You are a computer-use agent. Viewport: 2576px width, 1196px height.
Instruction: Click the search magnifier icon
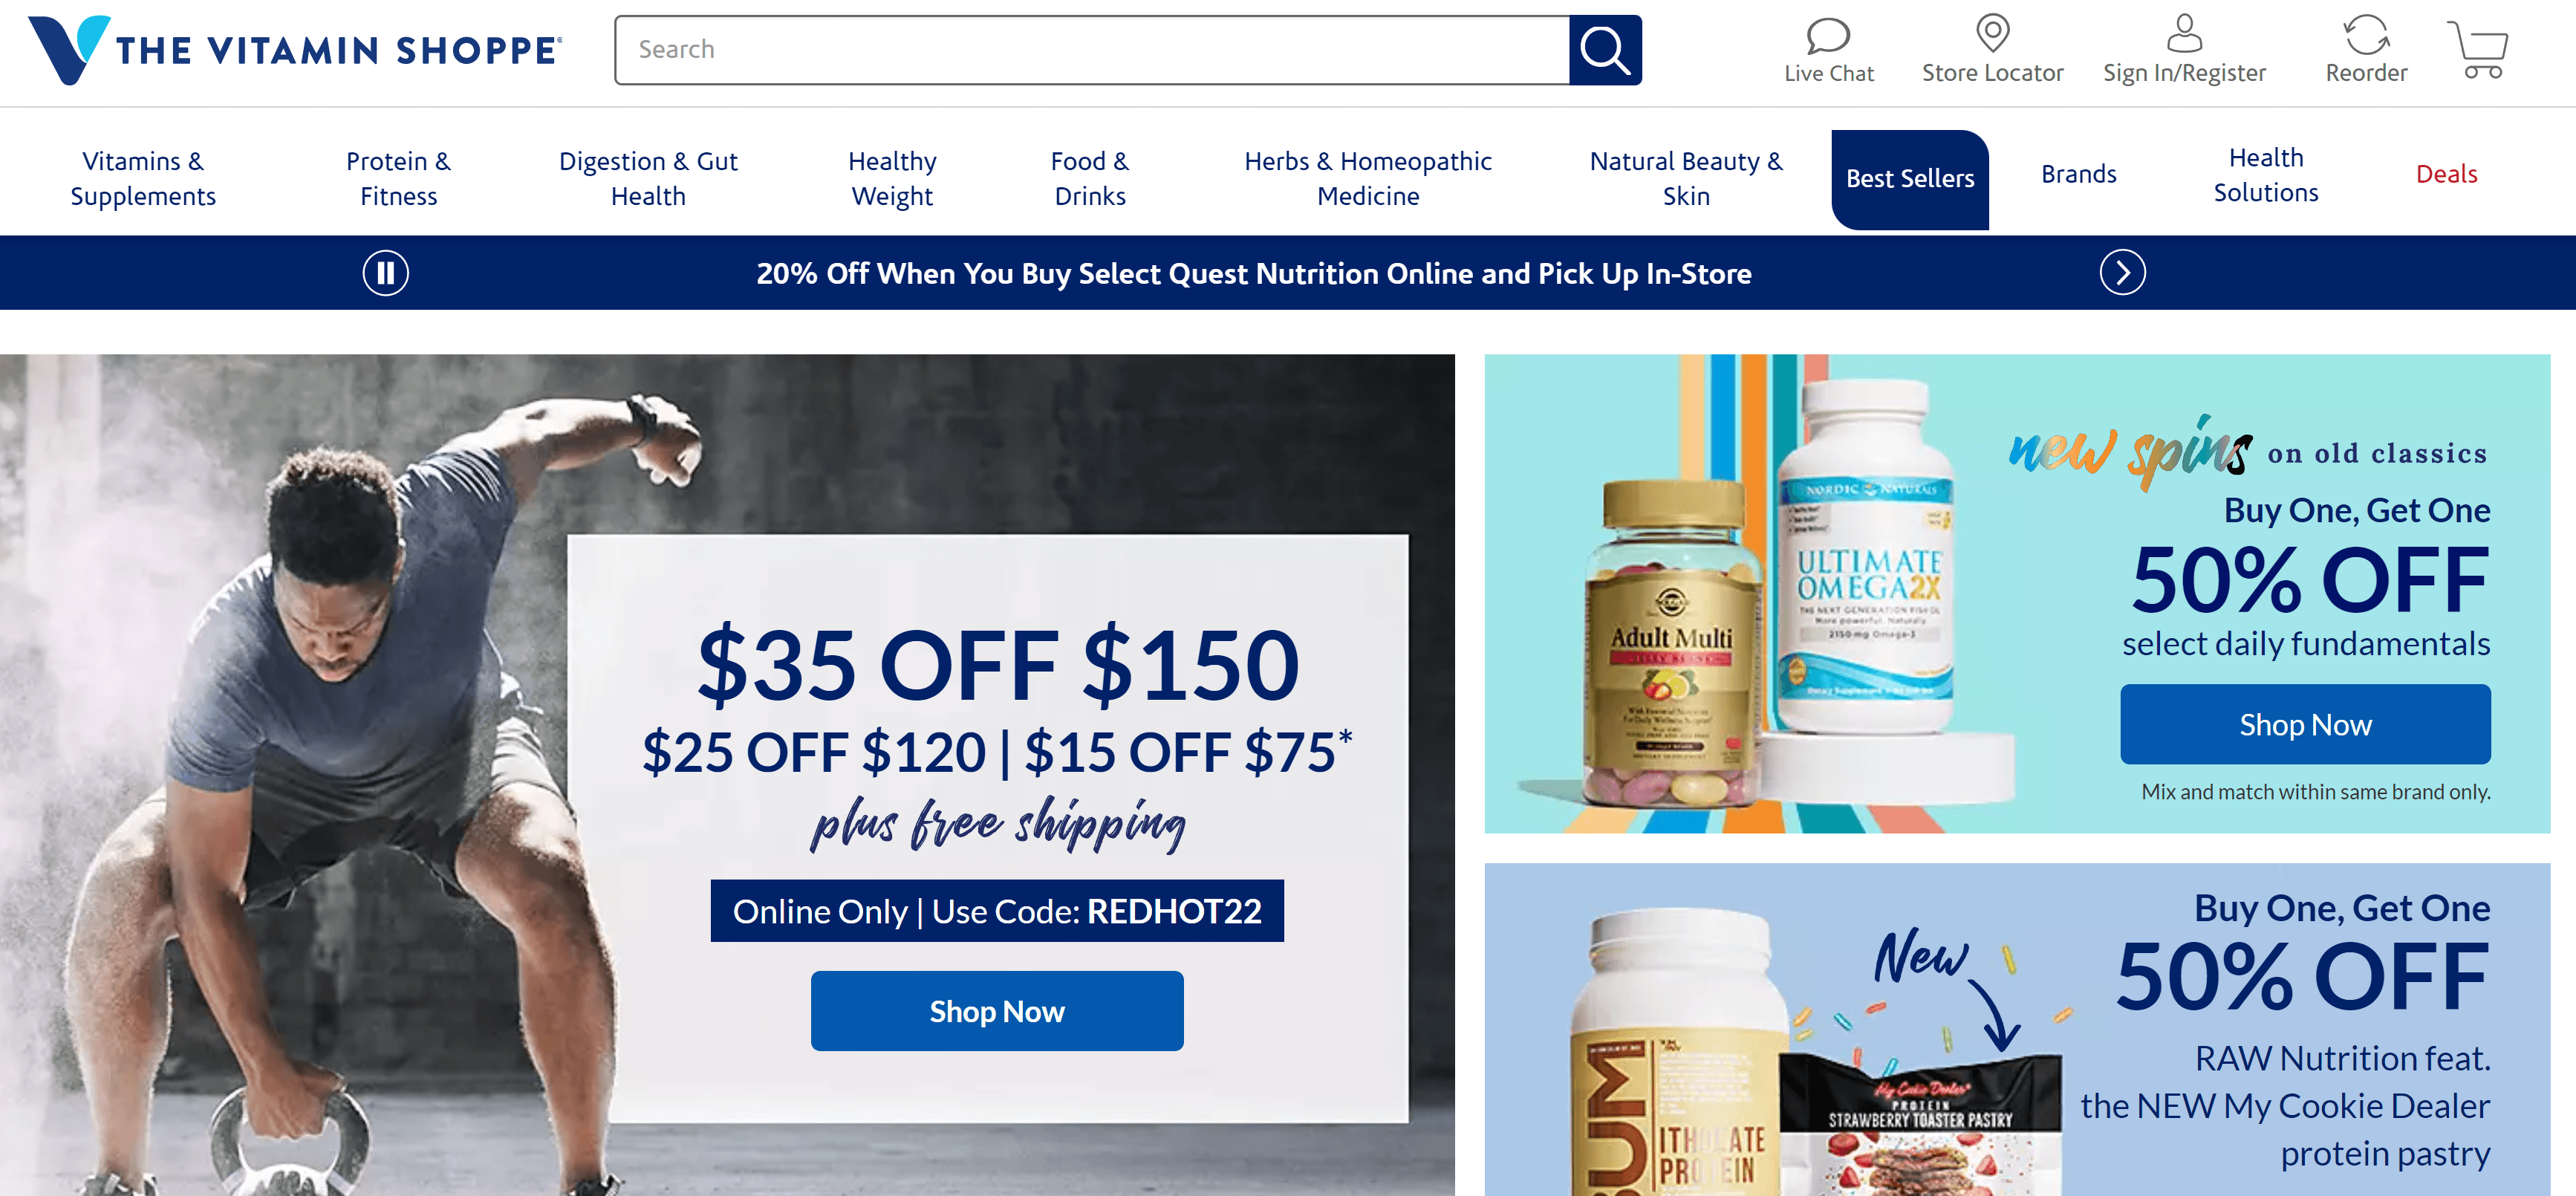pos(1604,50)
